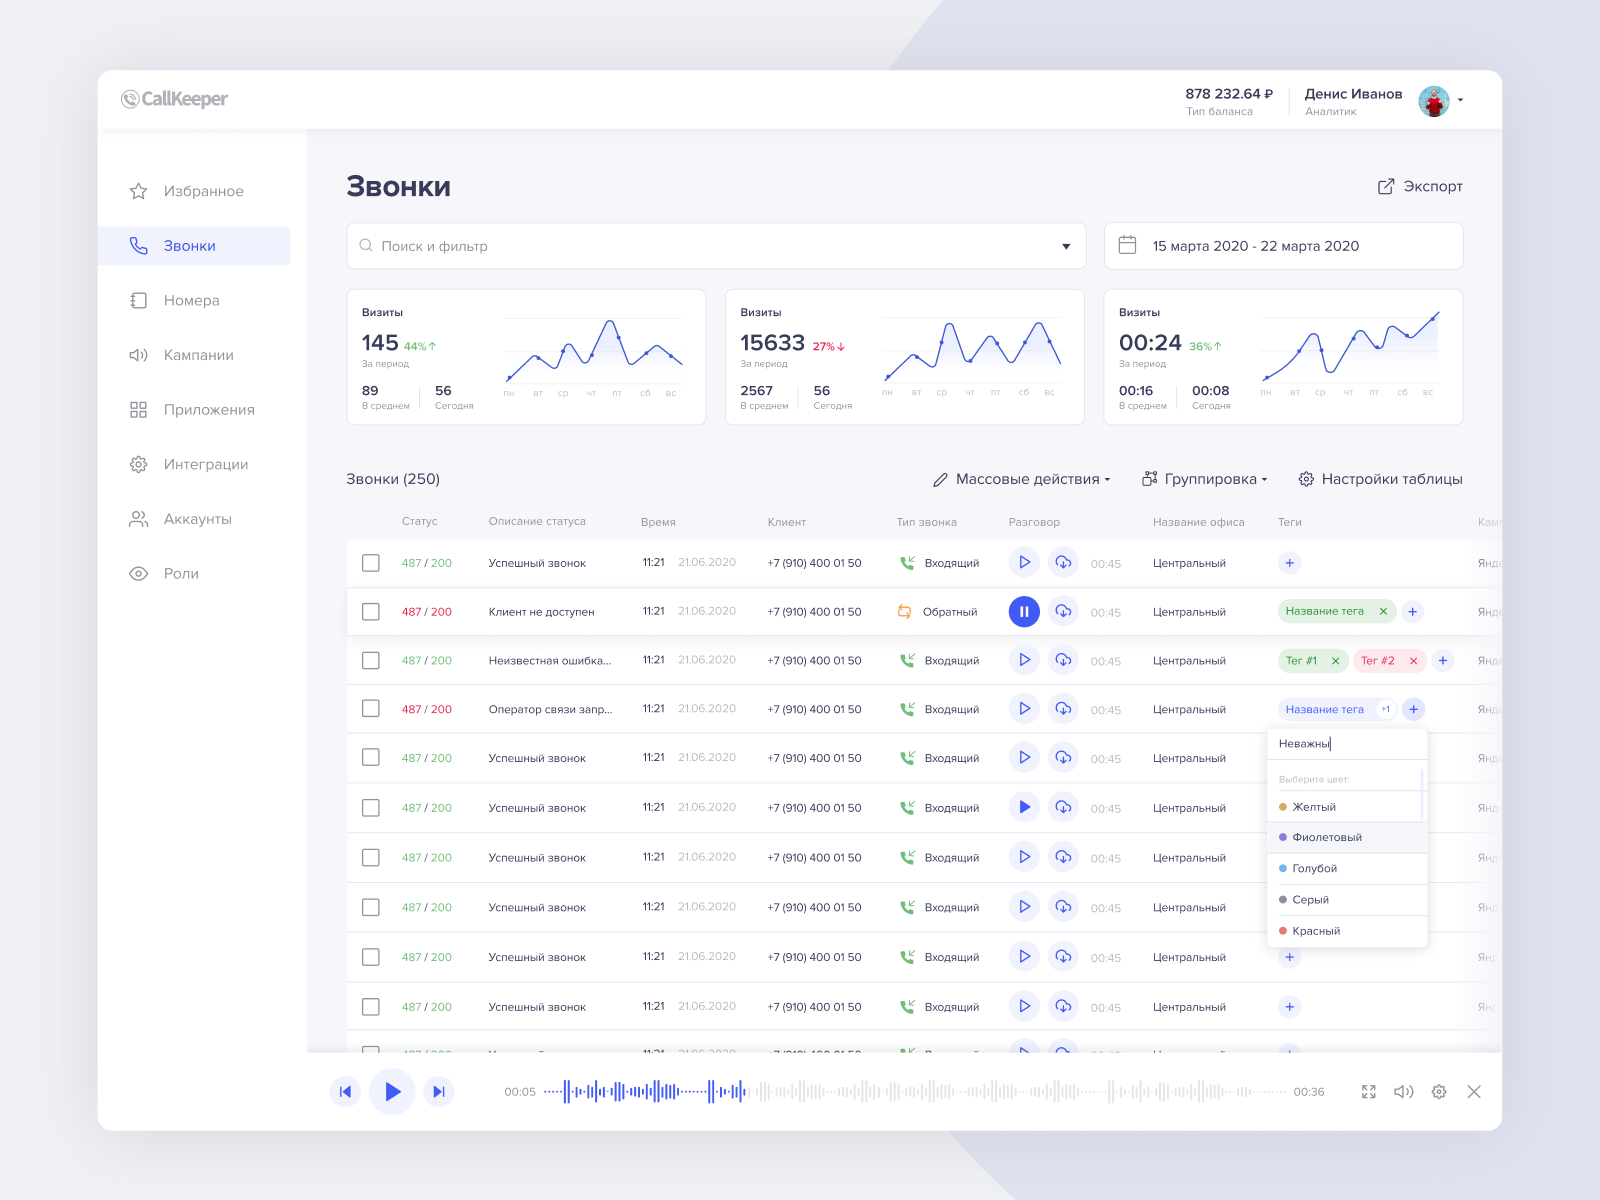Screen dimensions: 1600x1200
Task: Open Настройки таблицы
Action: (x=1391, y=479)
